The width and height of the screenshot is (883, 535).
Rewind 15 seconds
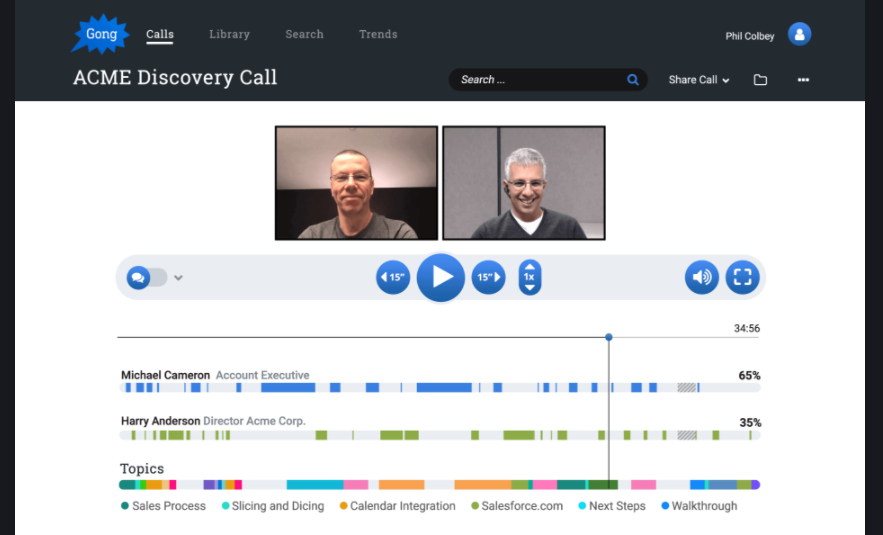coord(393,277)
